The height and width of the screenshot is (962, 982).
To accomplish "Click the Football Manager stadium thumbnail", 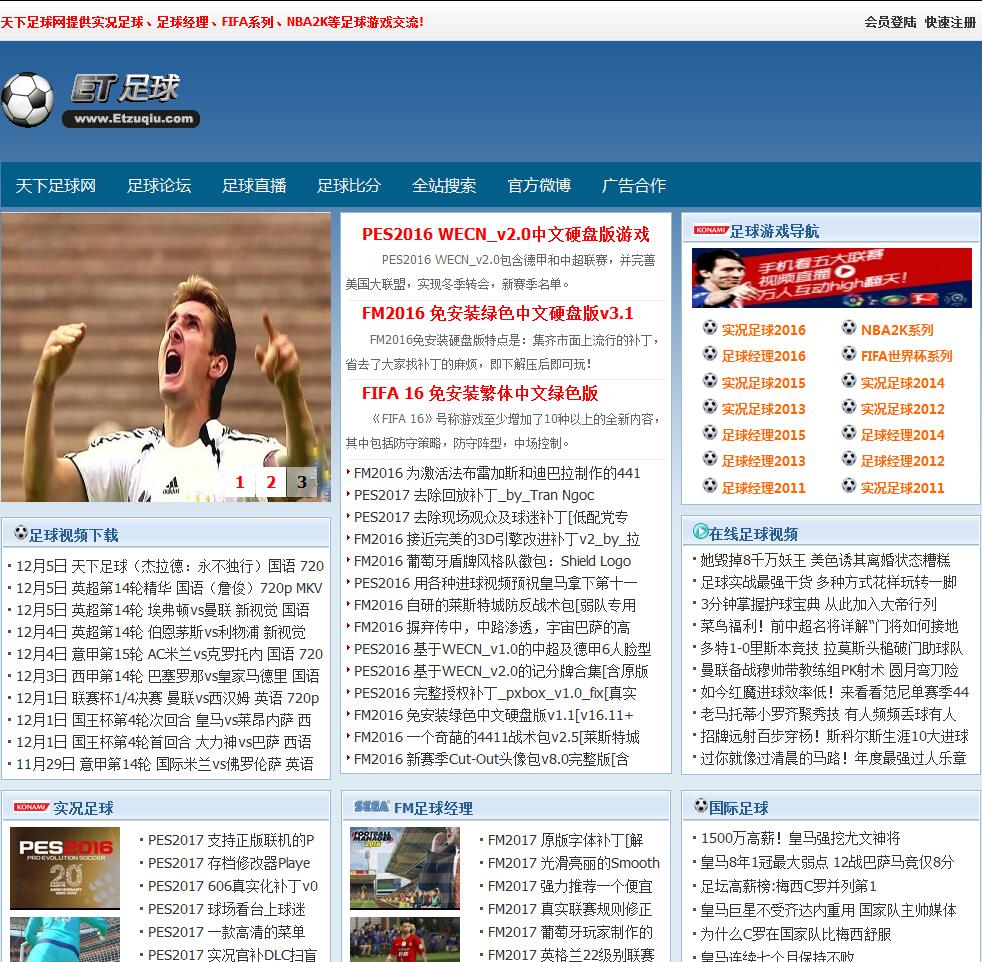I will tap(405, 868).
